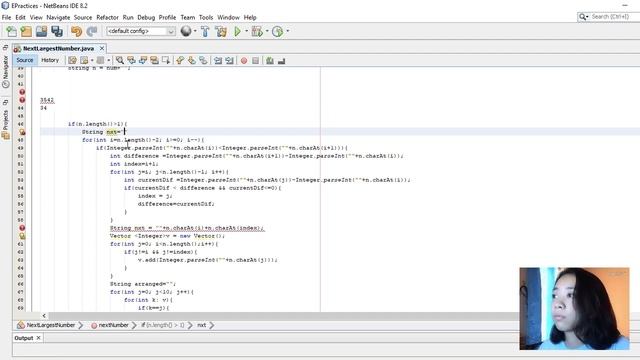Click the error marker on line 59
Screen dimensions: 640x360
[22, 228]
